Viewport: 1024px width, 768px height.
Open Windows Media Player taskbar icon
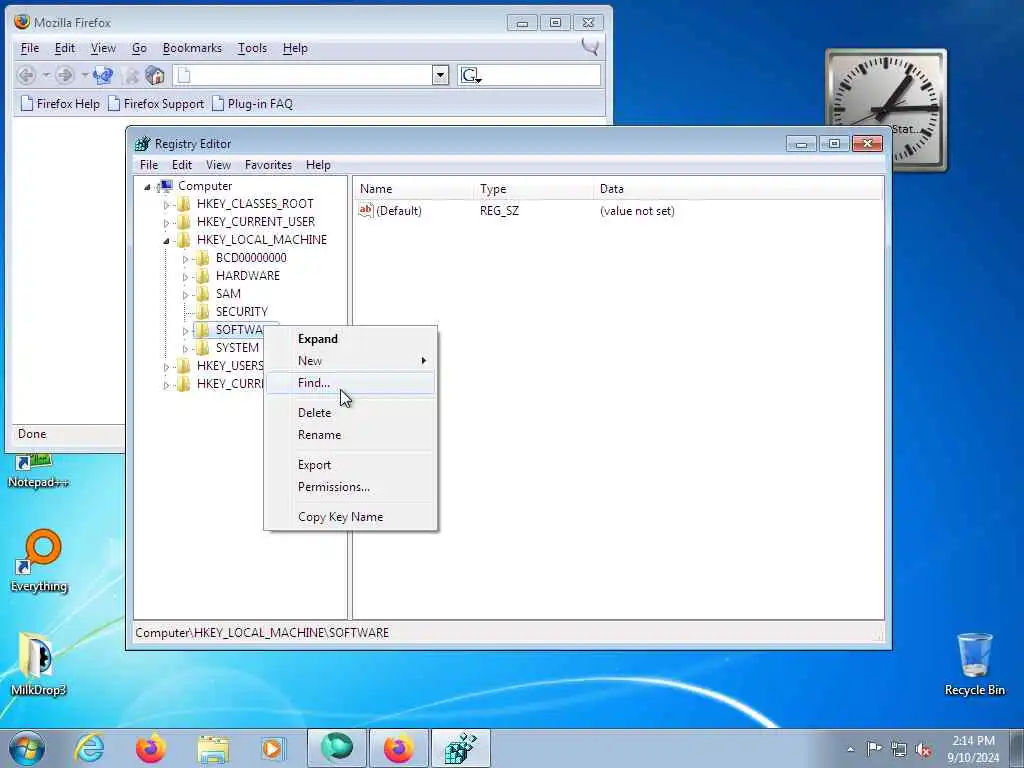272,748
